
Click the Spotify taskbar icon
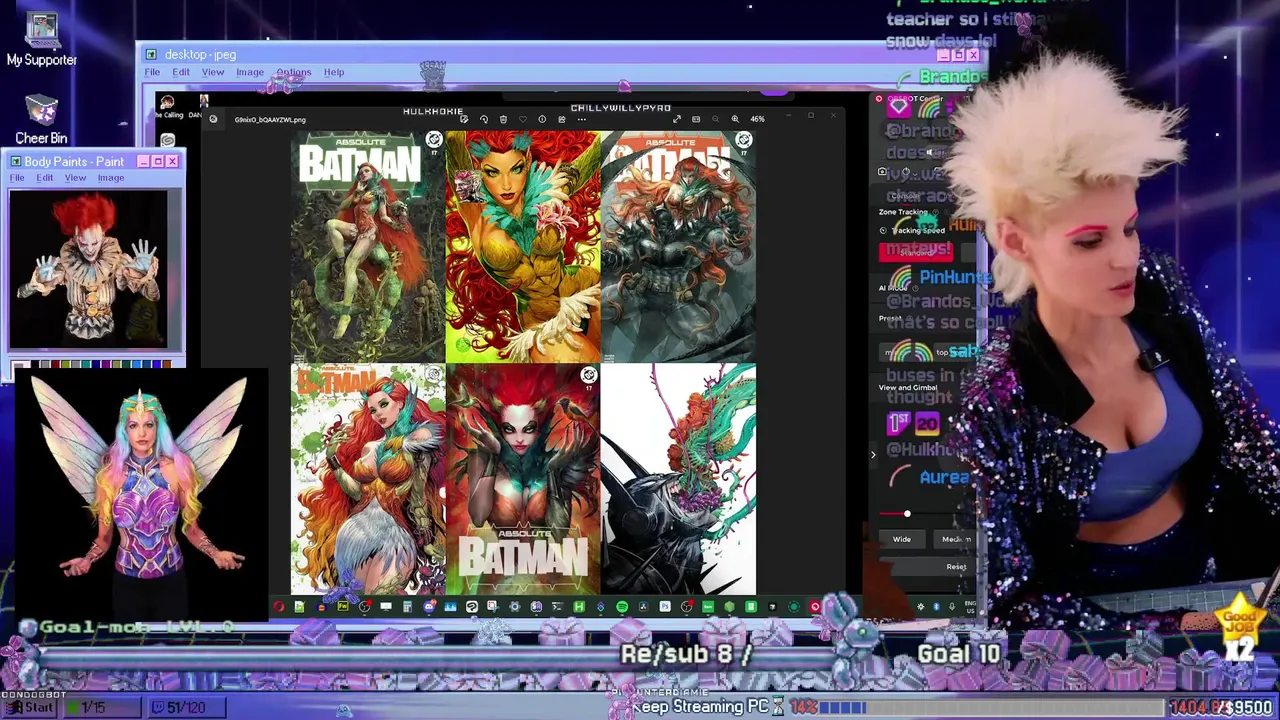tap(622, 607)
